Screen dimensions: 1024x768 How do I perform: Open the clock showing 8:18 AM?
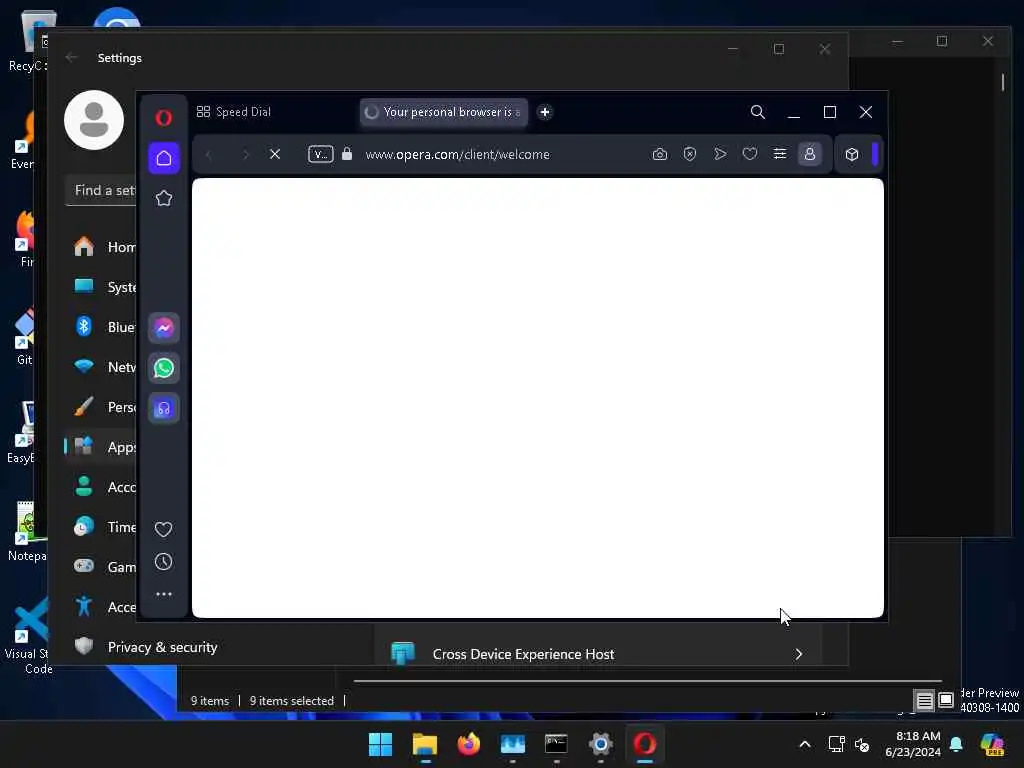tap(912, 744)
